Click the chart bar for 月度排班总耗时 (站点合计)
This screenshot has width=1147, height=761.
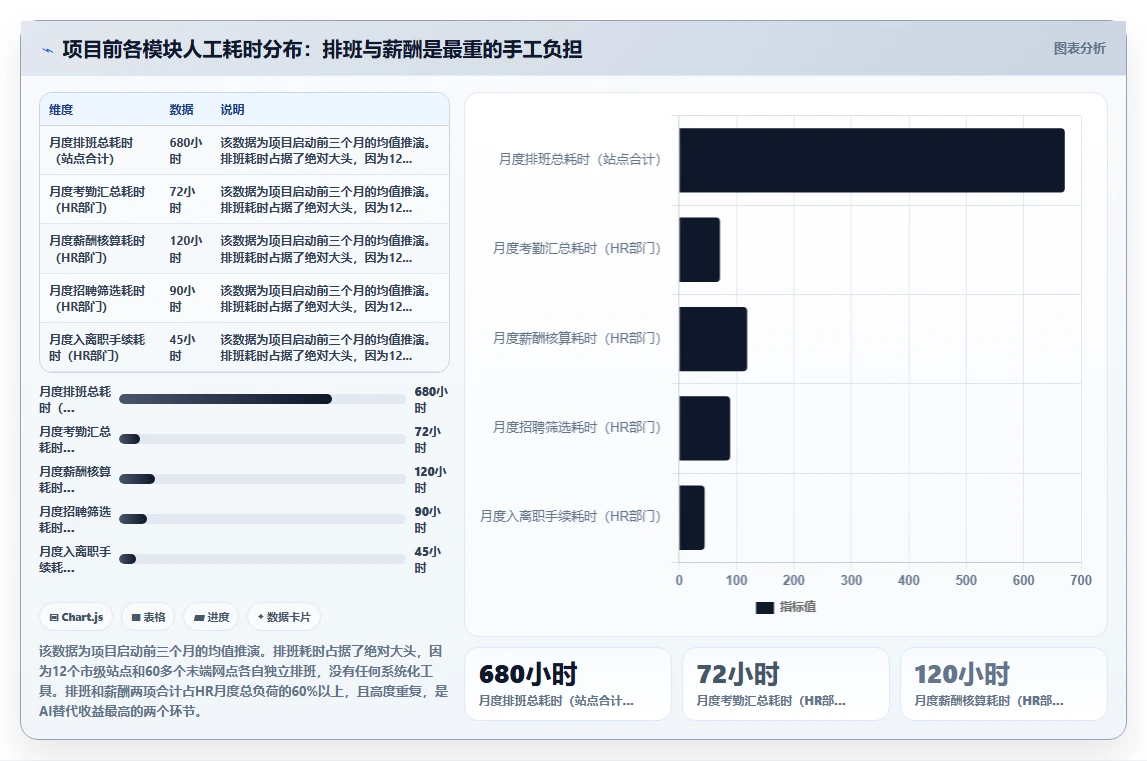[872, 160]
